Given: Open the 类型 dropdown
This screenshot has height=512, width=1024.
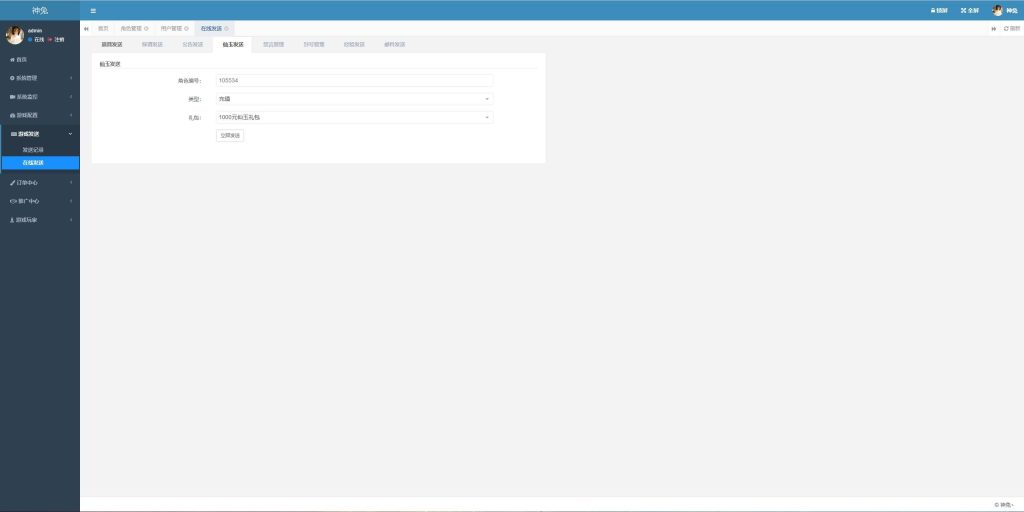Looking at the screenshot, I should click(354, 99).
